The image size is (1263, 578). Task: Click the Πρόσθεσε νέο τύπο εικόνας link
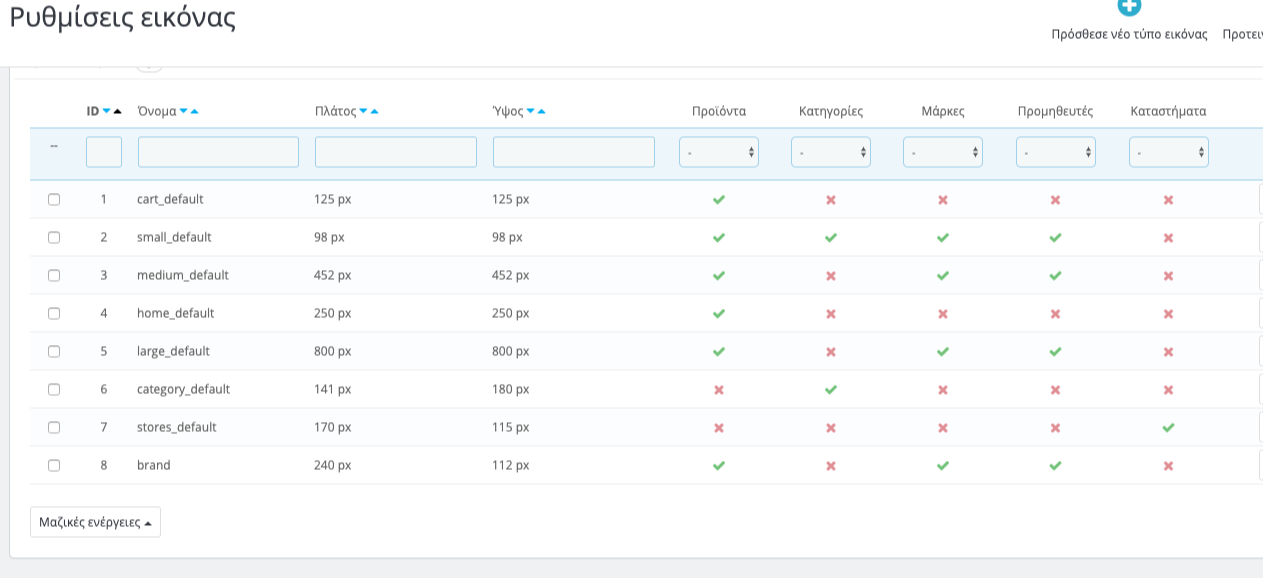[x=1129, y=34]
